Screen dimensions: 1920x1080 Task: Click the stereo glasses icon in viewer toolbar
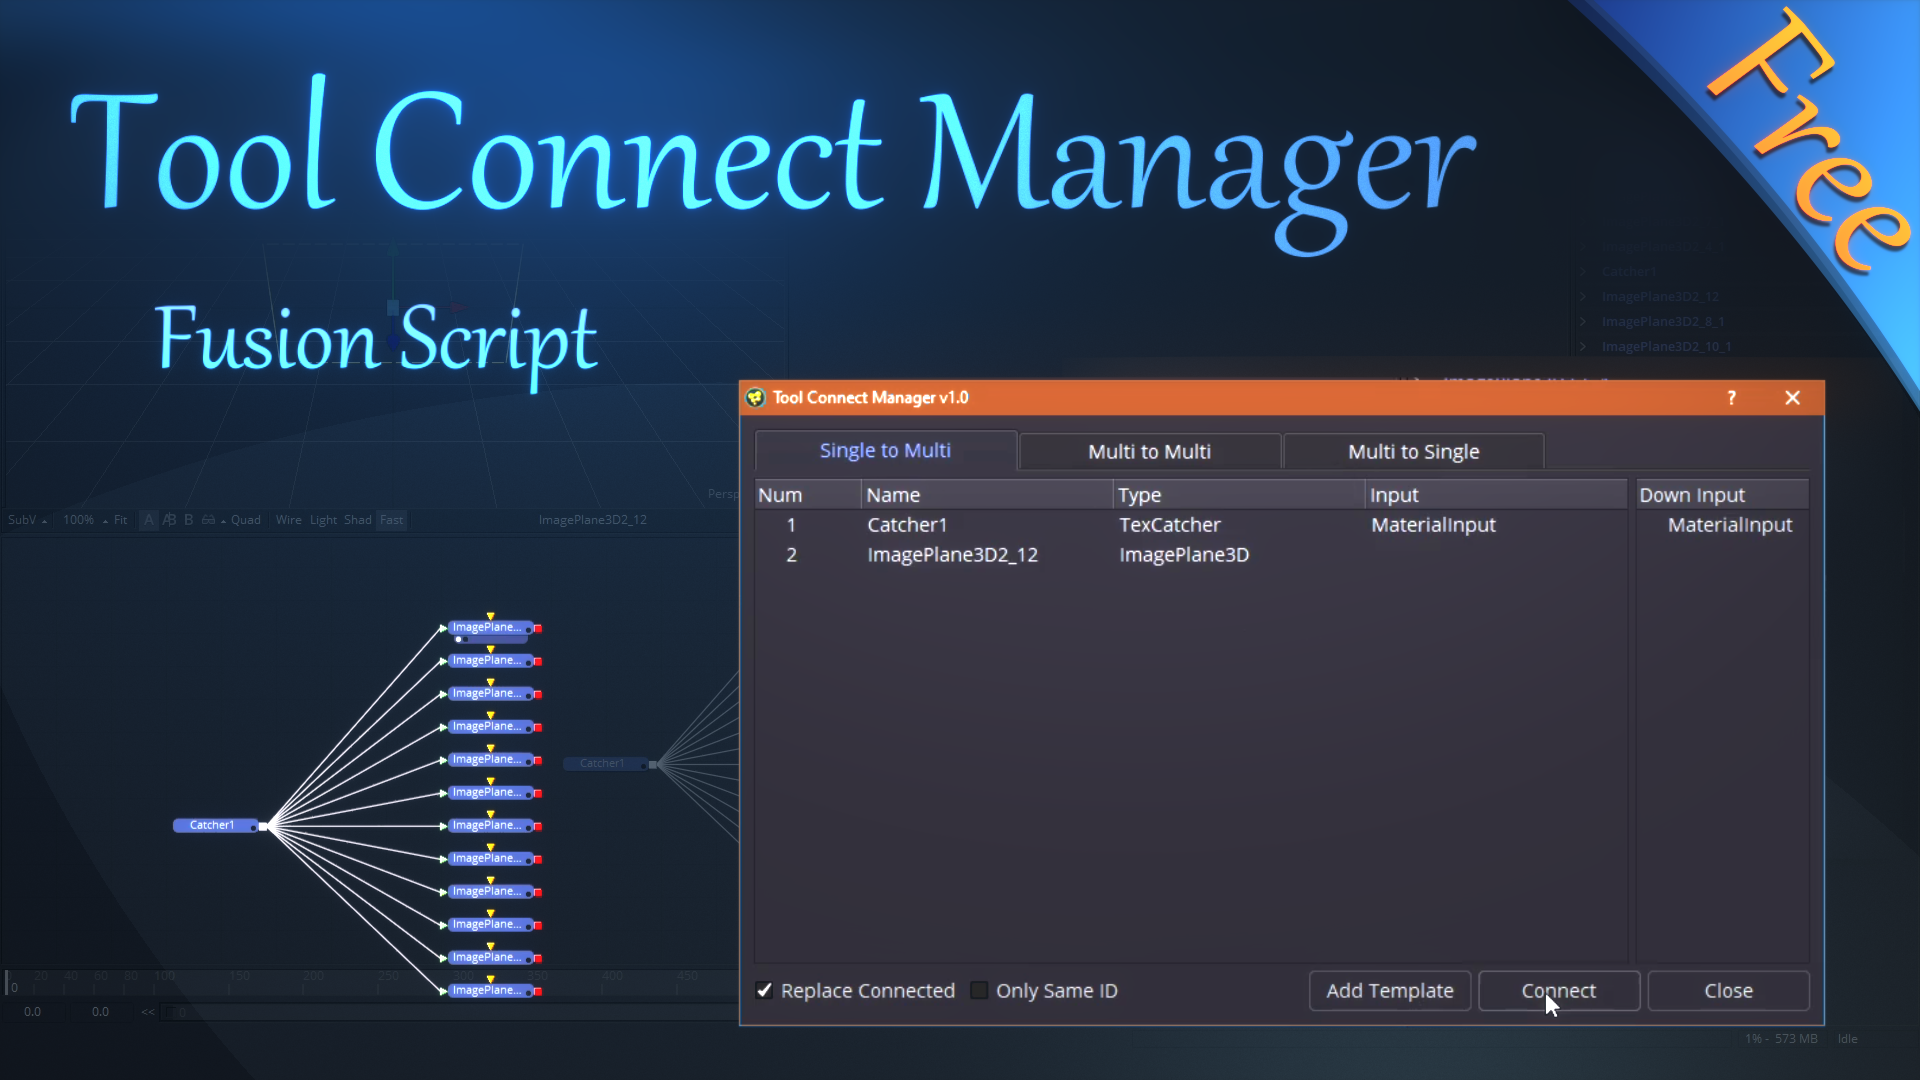point(208,520)
